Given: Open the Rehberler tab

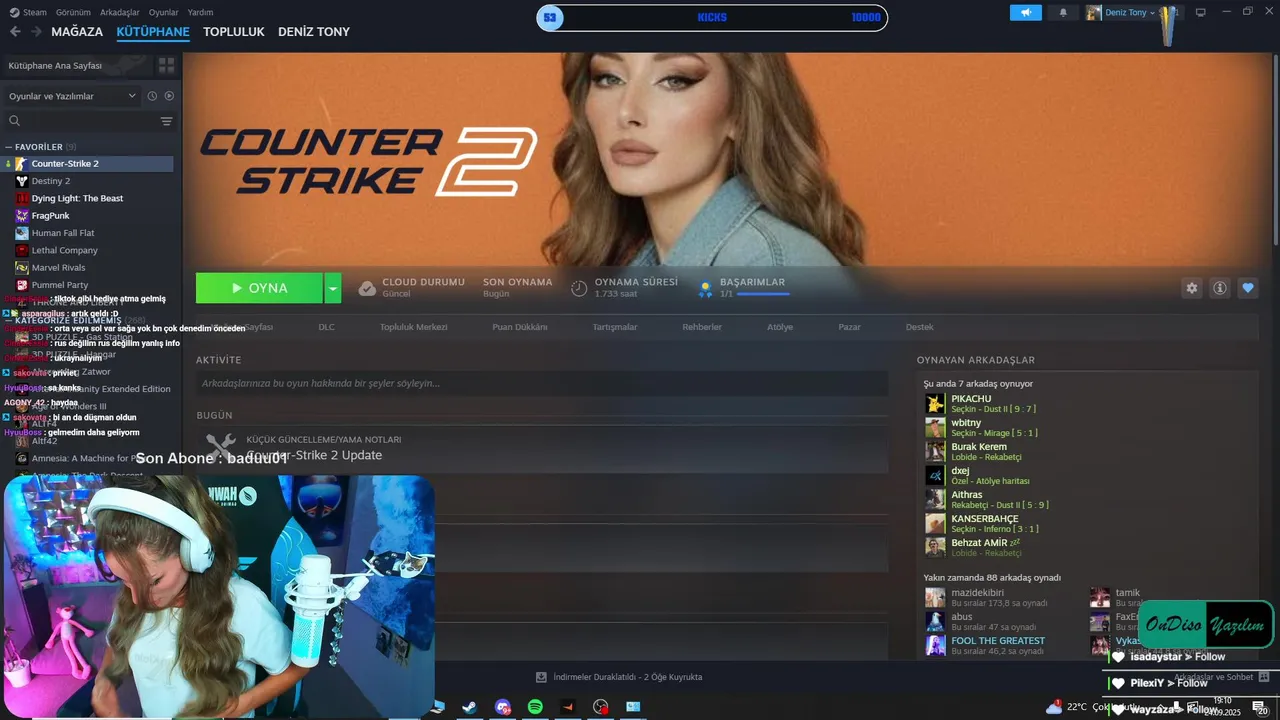Looking at the screenshot, I should [702, 327].
